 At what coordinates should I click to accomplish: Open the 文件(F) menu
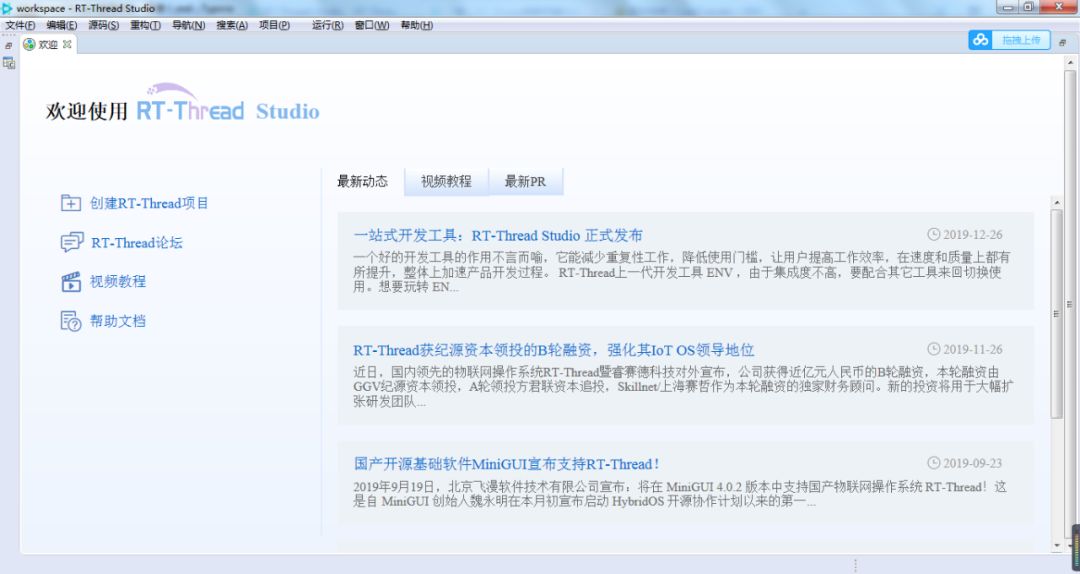[21, 25]
